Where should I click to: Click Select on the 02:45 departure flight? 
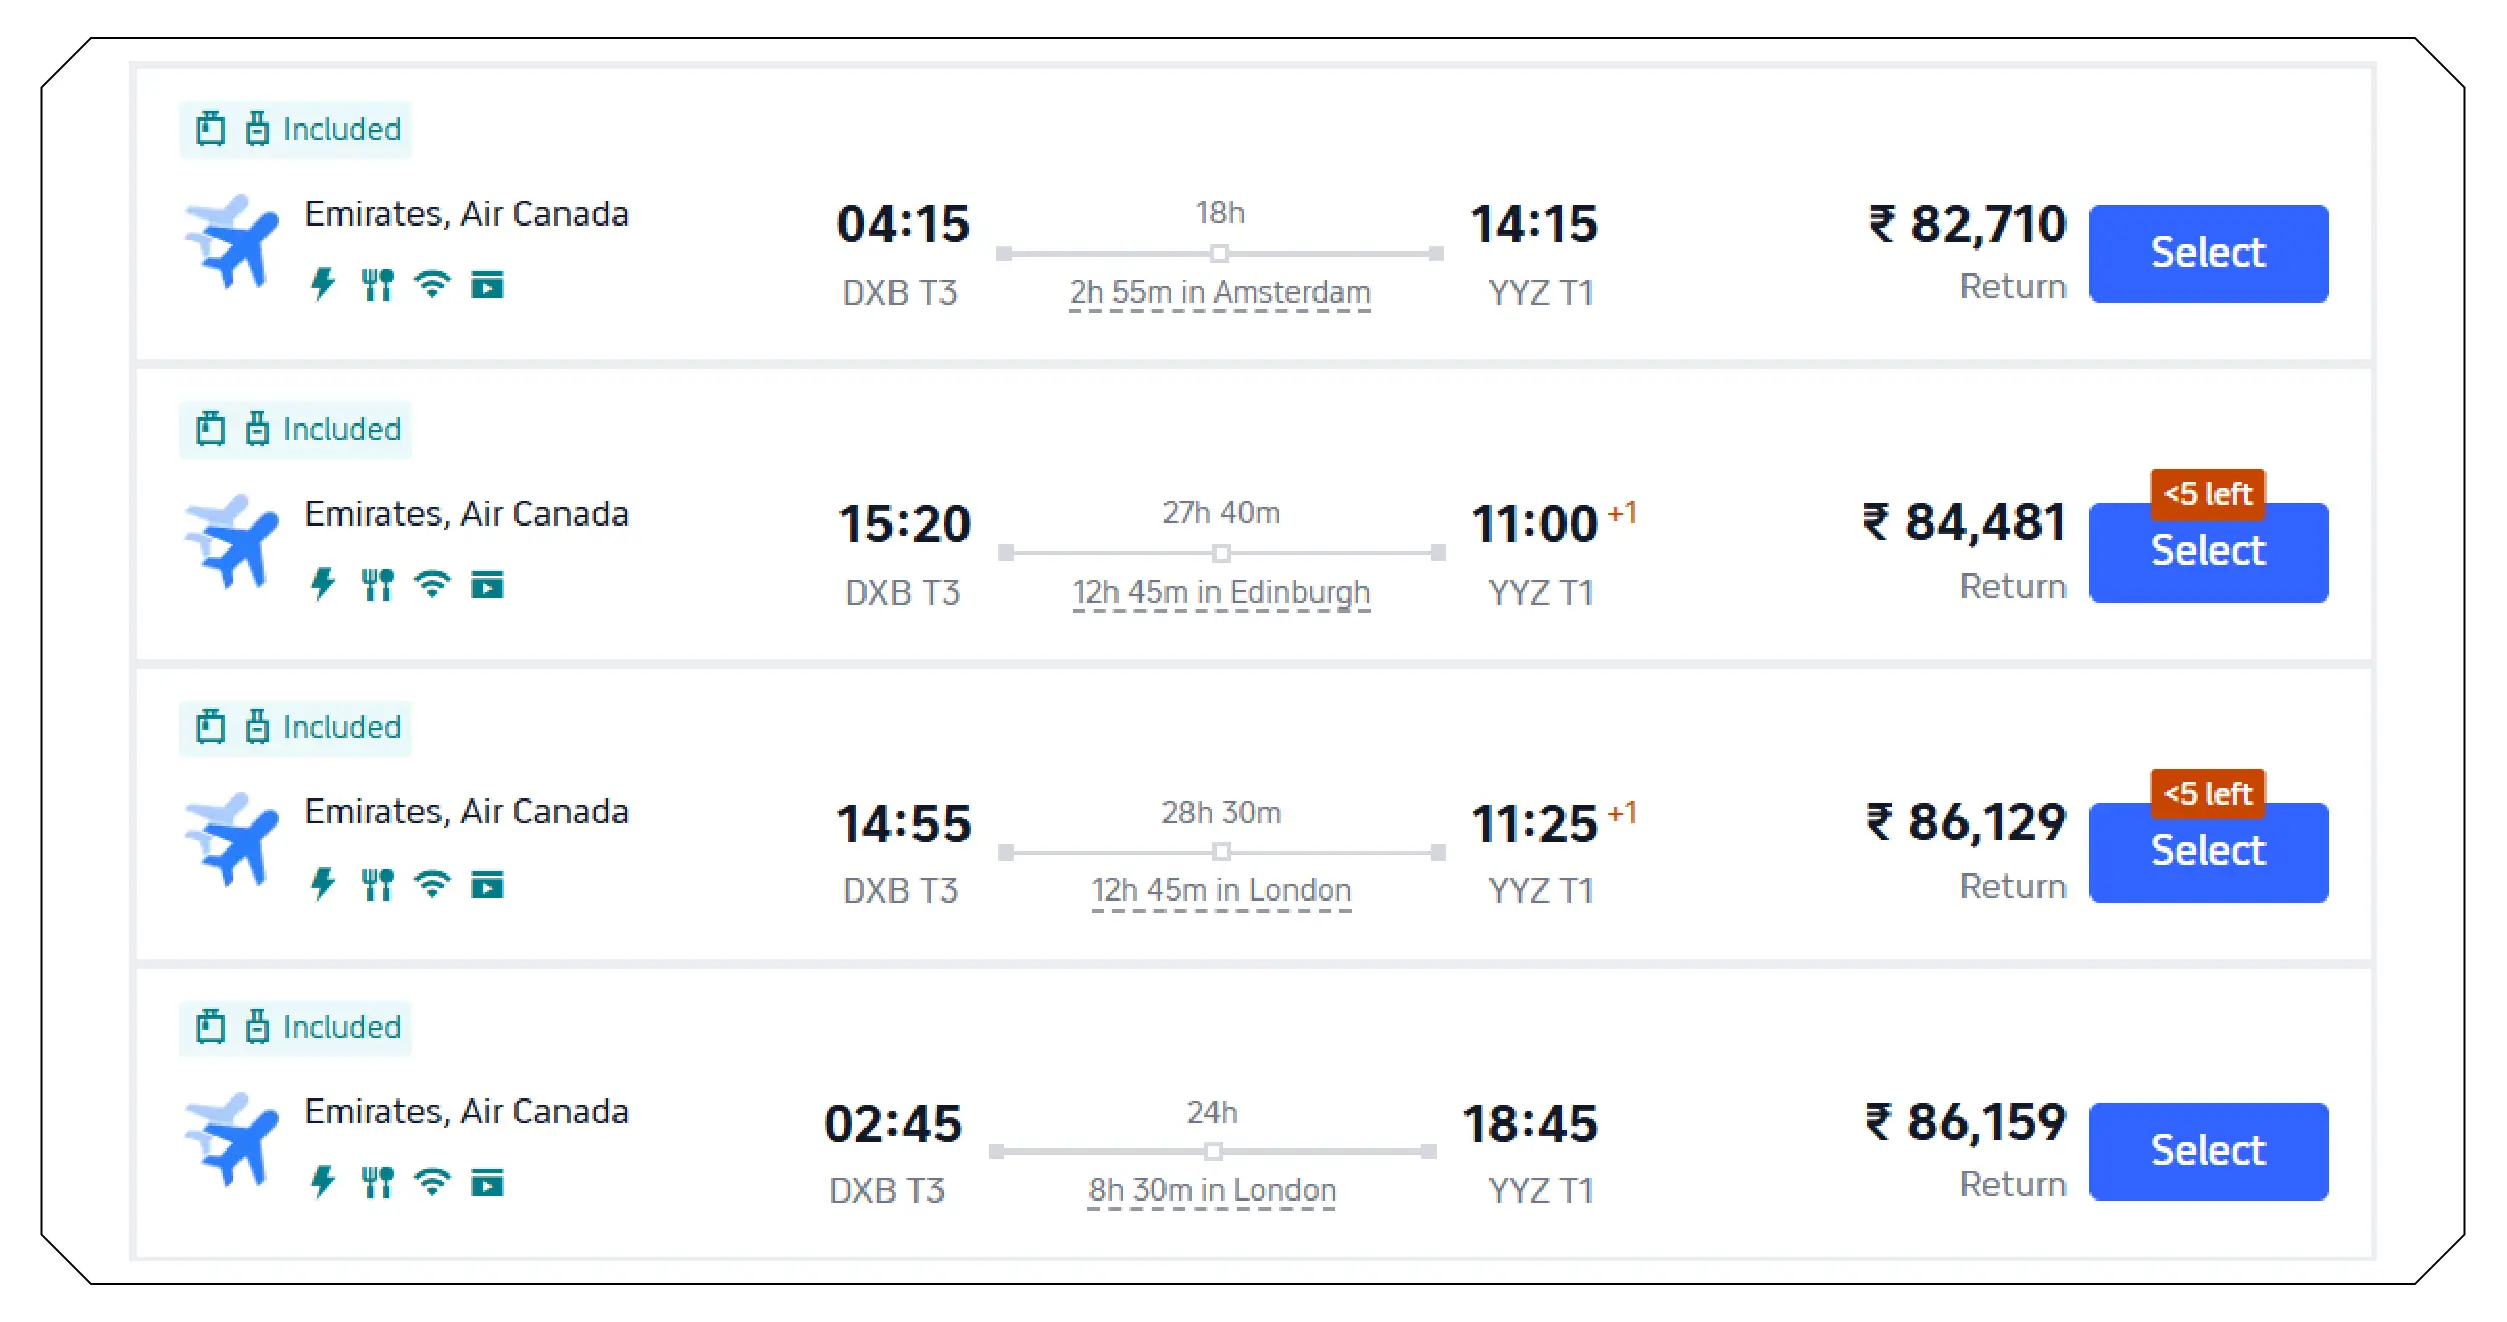point(2208,1150)
